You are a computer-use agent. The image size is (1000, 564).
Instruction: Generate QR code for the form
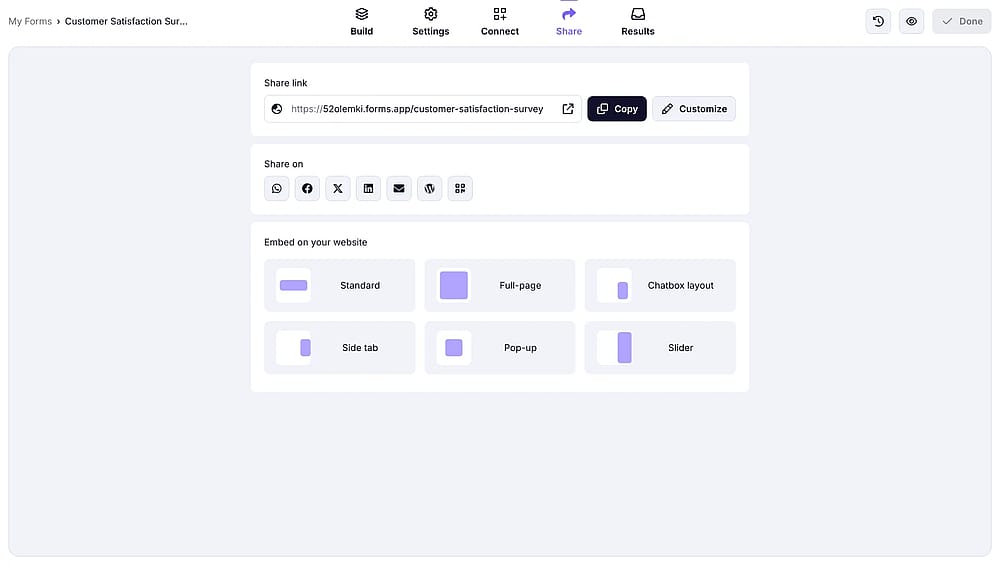460,189
